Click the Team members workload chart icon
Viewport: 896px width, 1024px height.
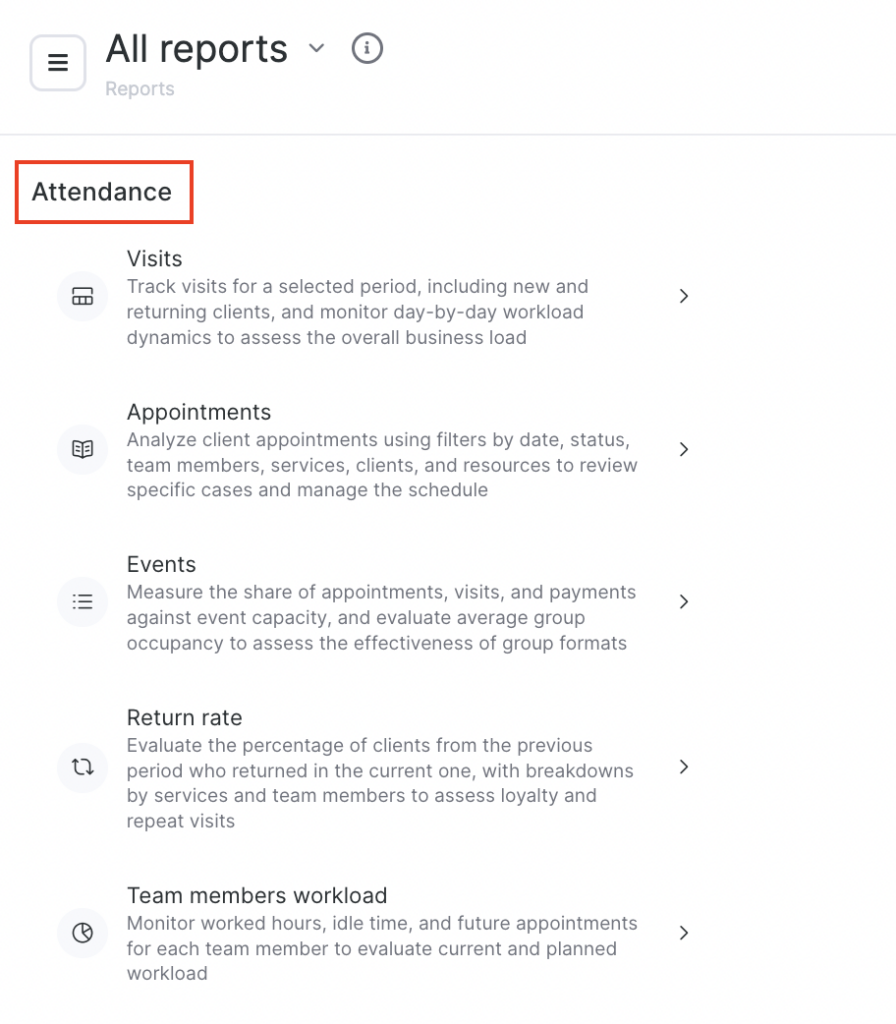[x=82, y=932]
